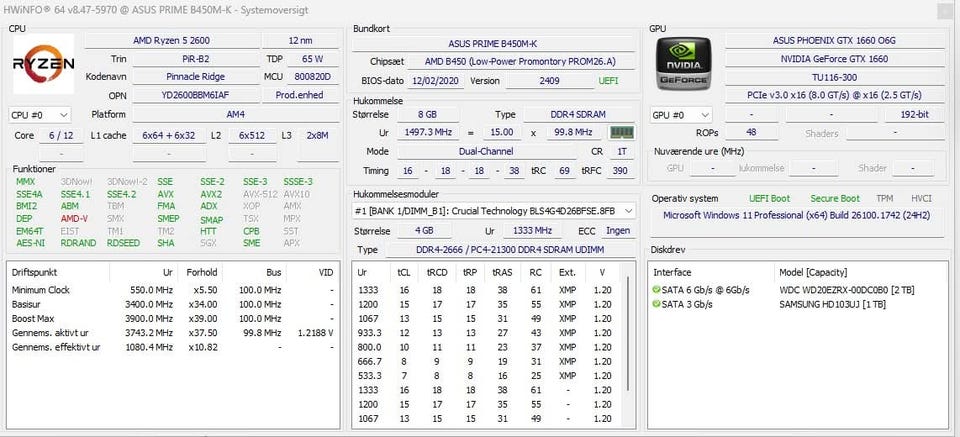Click the 192-bit bus width value
This screenshot has width=960, height=437.
[x=915, y=114]
